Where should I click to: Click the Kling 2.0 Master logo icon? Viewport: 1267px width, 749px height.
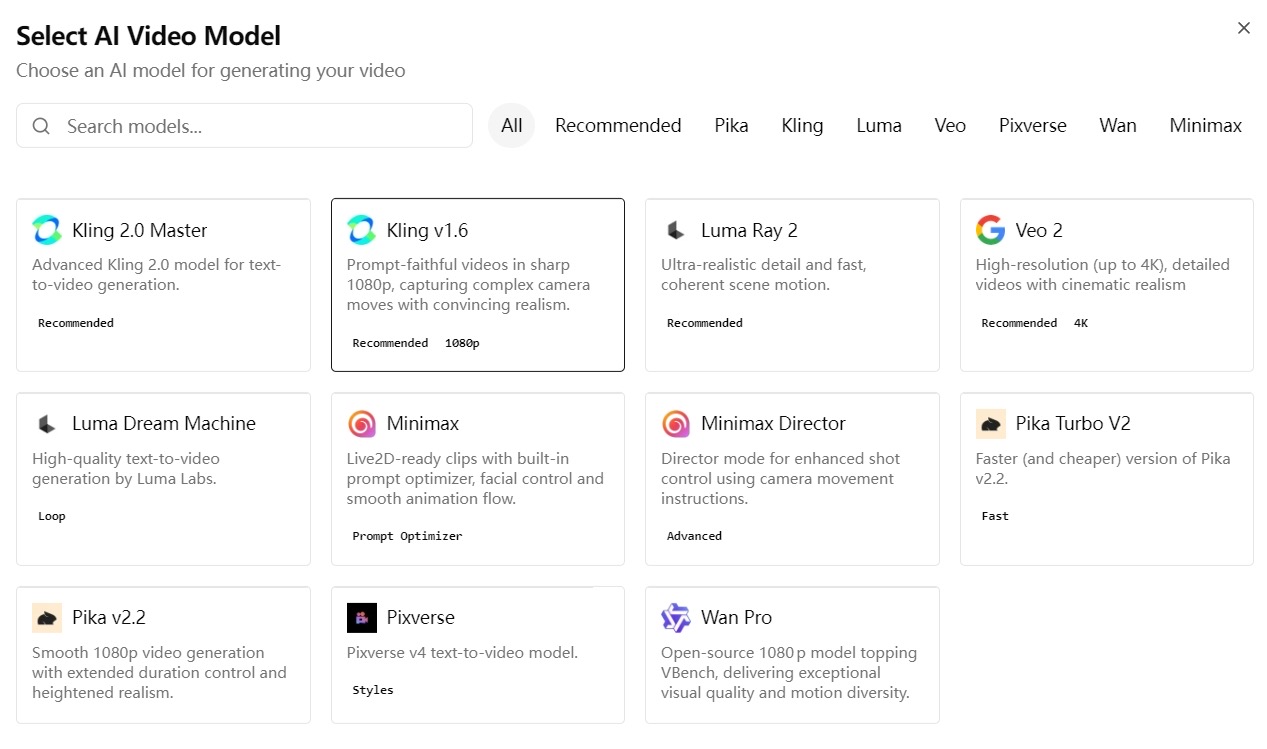(x=47, y=230)
